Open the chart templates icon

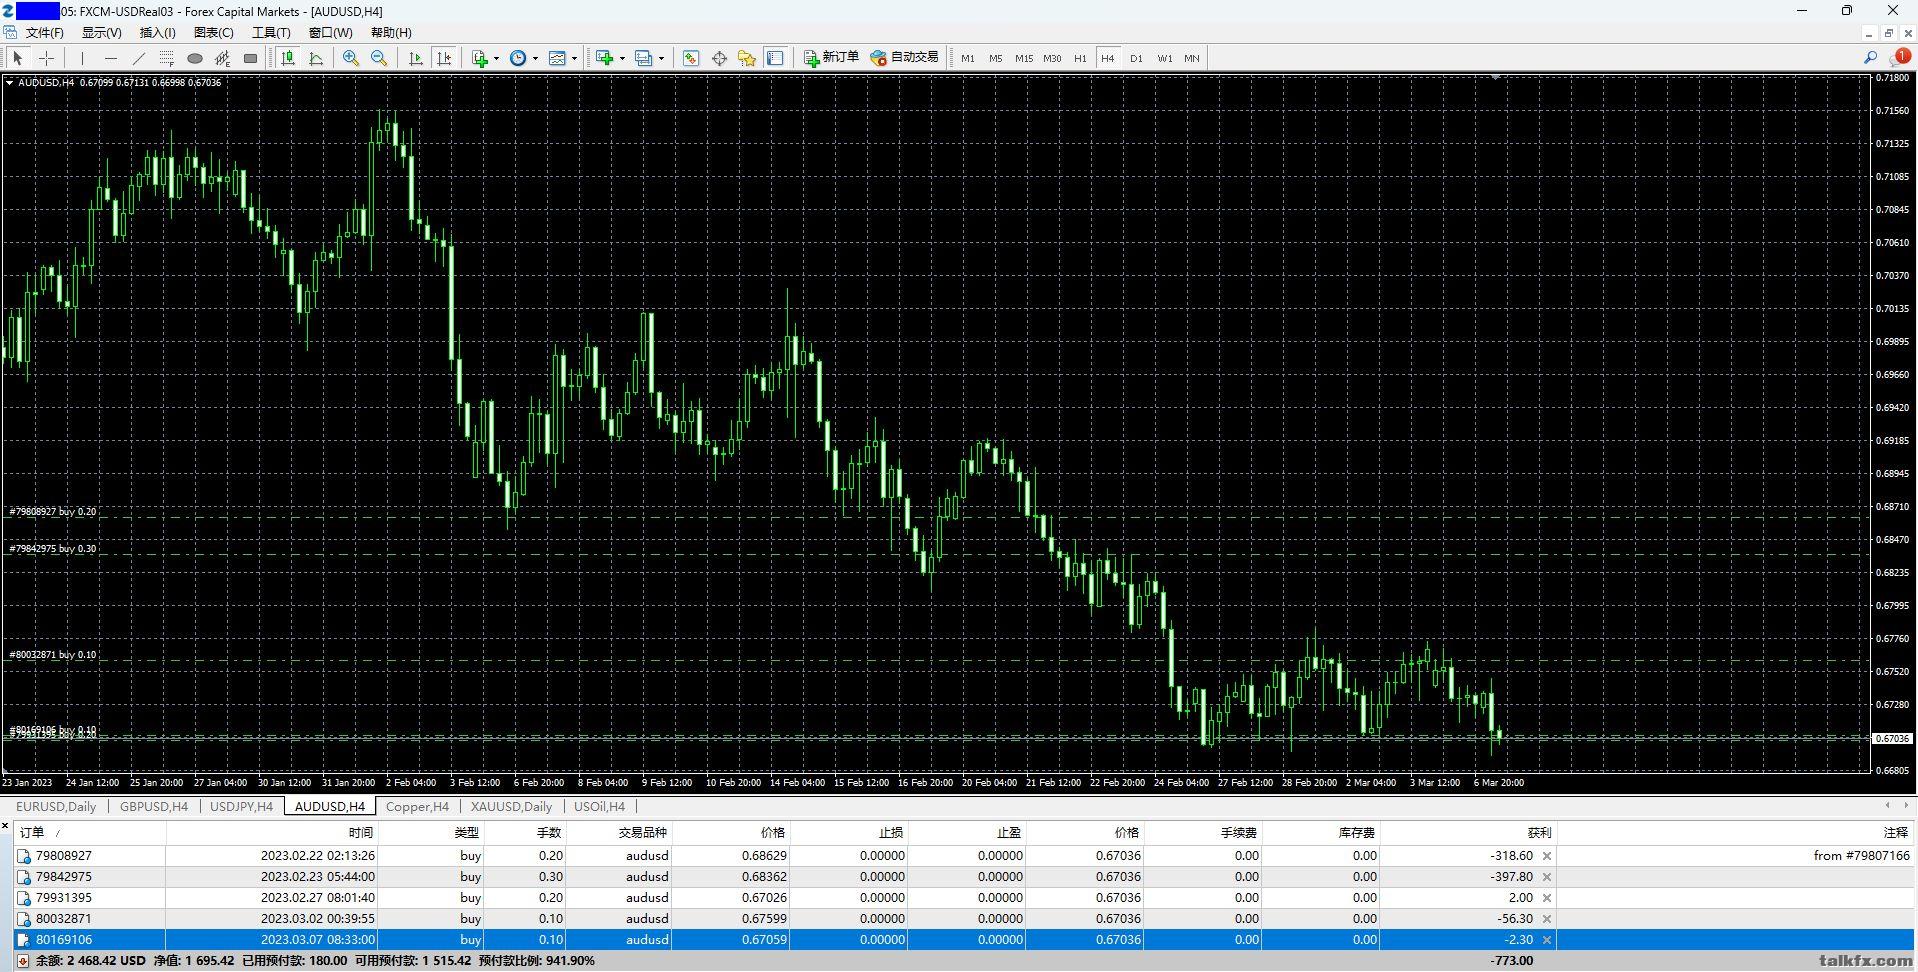click(557, 58)
